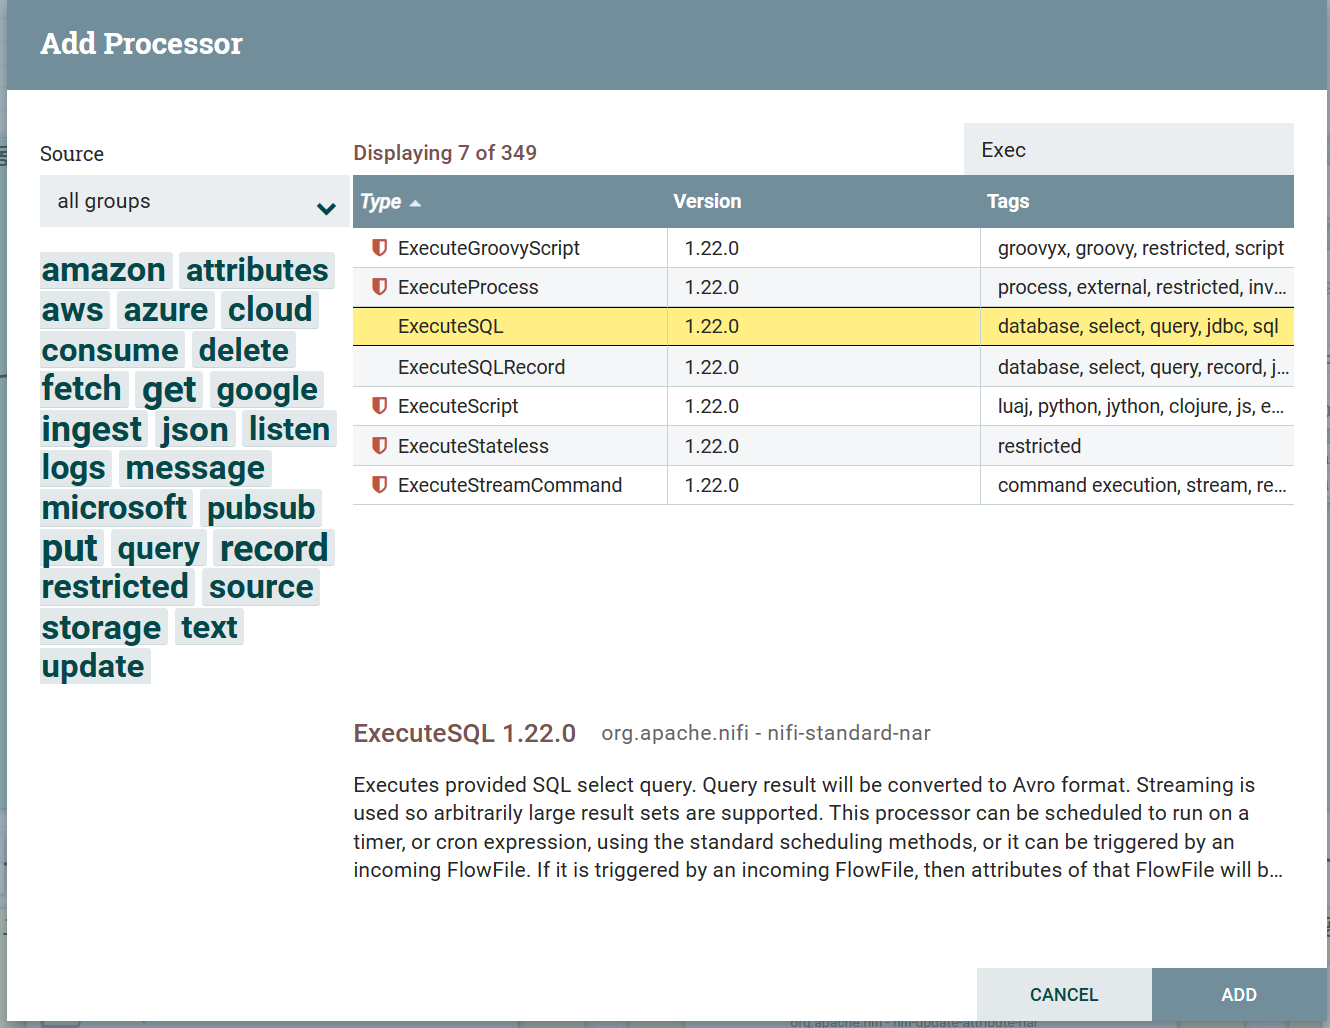Filter by the get tag

(169, 389)
